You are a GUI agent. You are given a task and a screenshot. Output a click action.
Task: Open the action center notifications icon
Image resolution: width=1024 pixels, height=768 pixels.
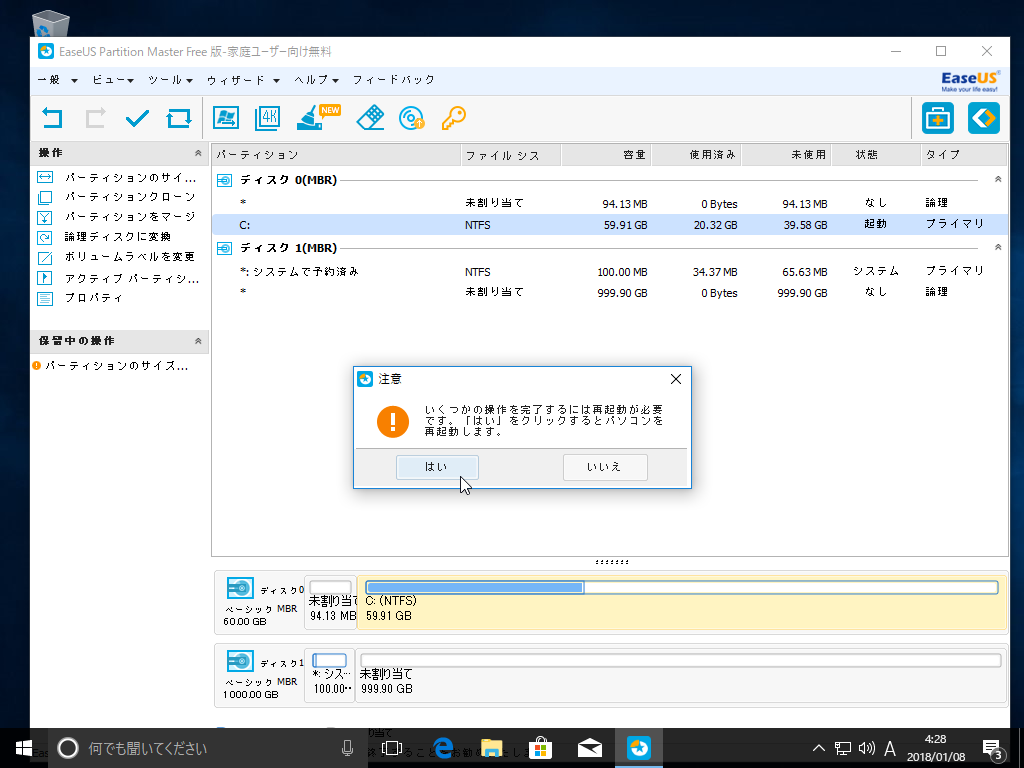point(993,748)
